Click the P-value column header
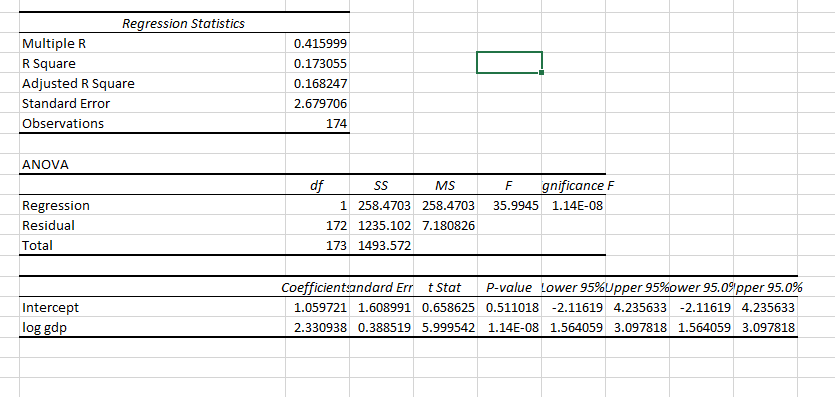Screen dimensions: 835x397 click(x=509, y=288)
